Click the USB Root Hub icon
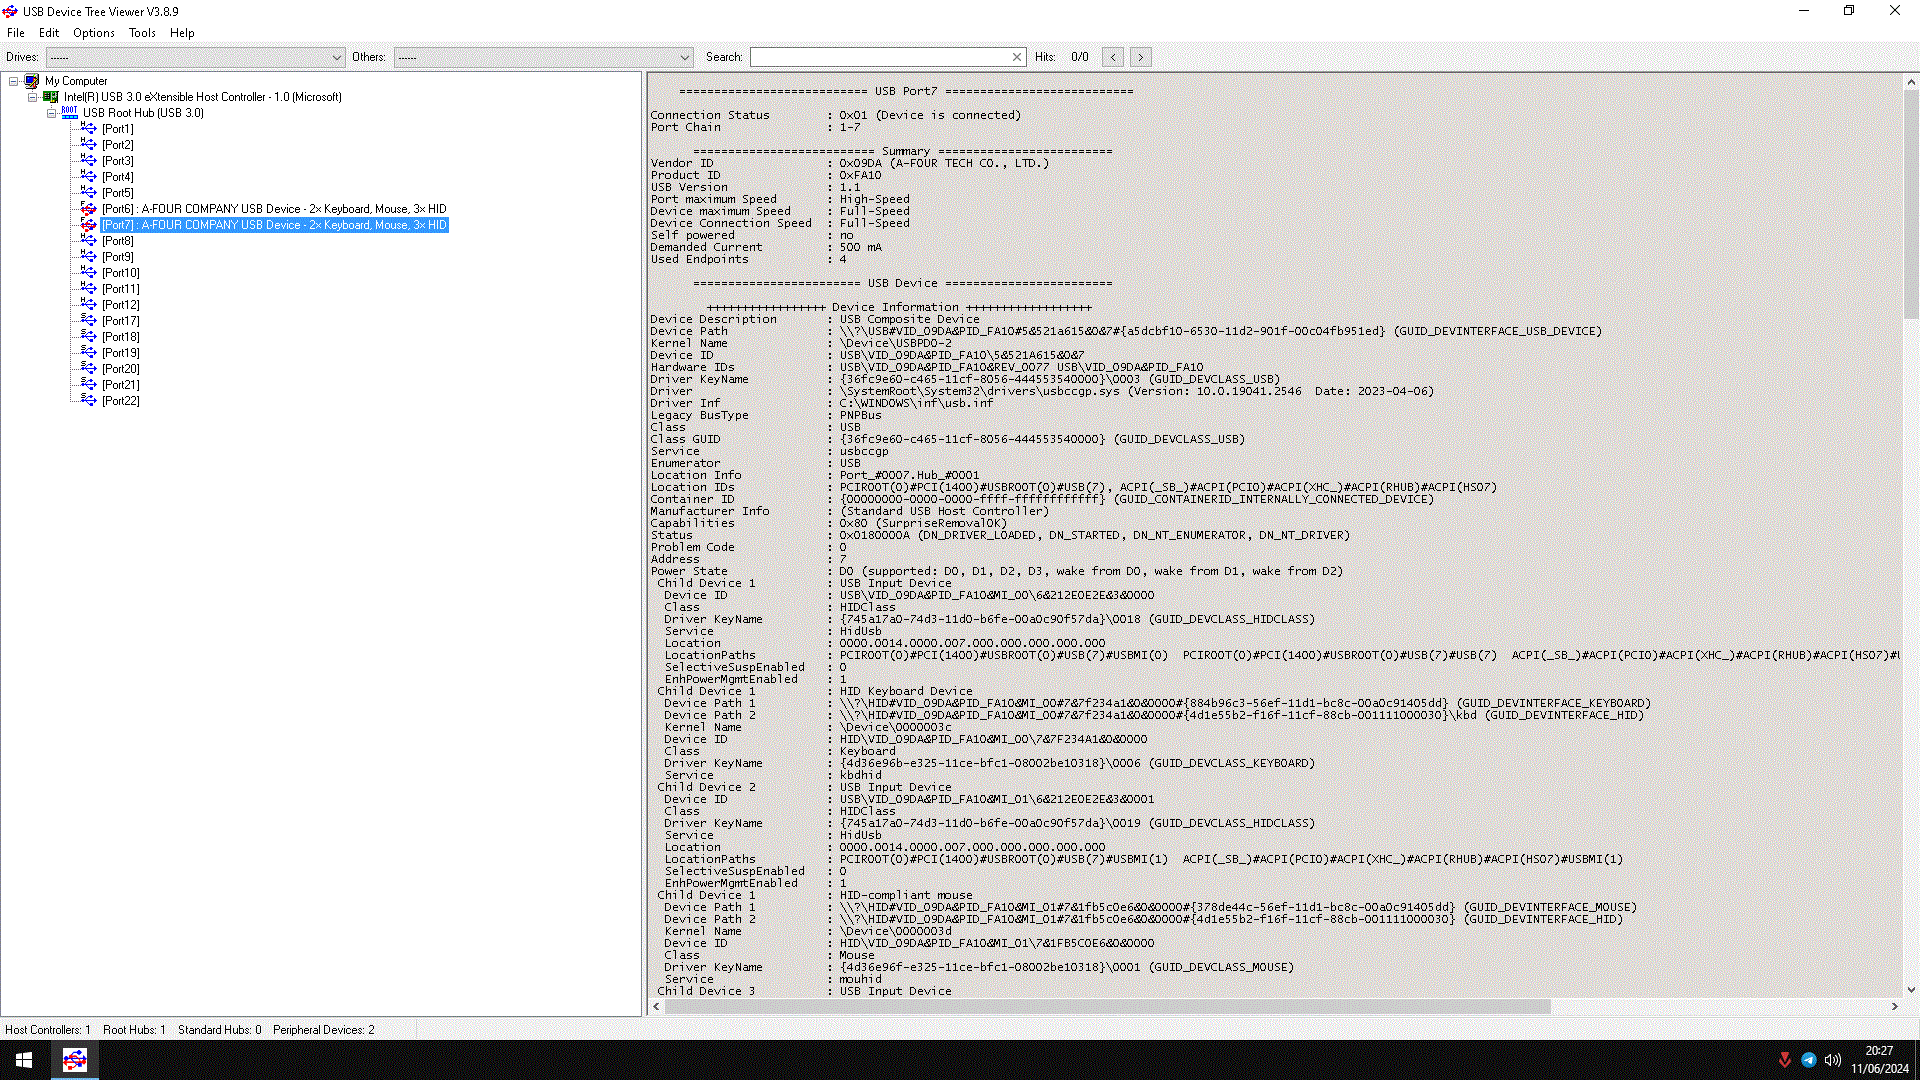The height and width of the screenshot is (1080, 1920). coord(69,113)
